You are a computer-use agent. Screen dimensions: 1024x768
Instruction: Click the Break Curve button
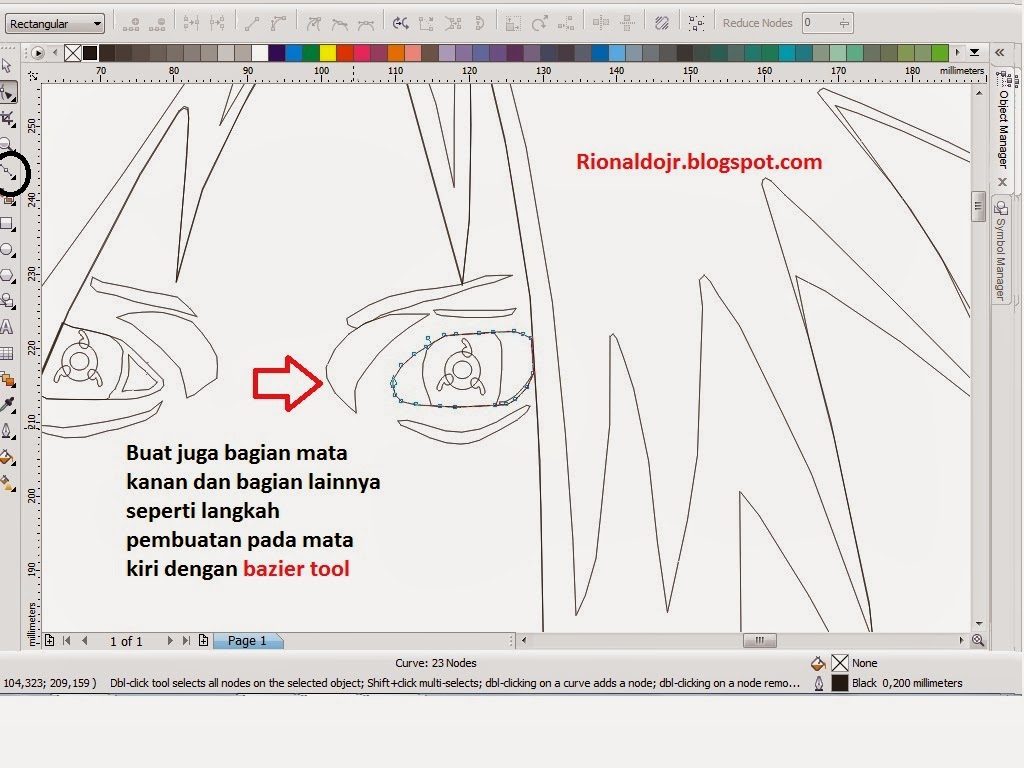coord(217,24)
